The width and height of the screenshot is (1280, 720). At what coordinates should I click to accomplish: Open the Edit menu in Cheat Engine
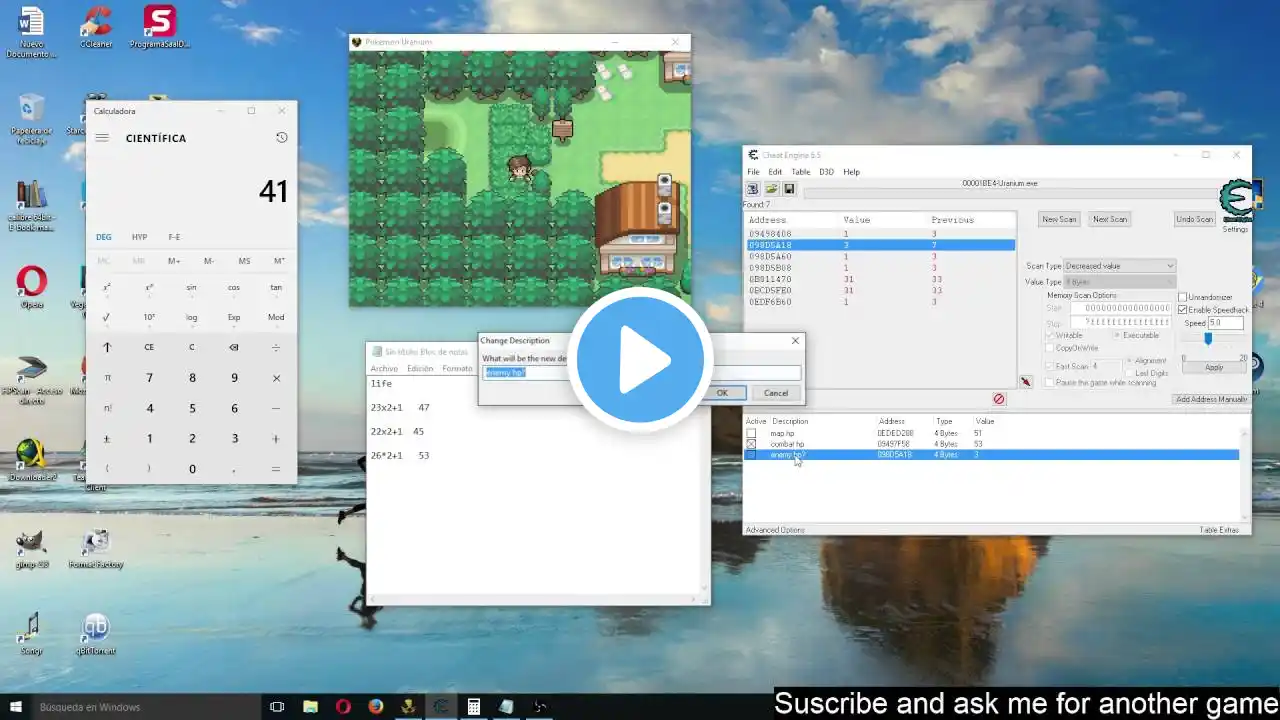click(775, 172)
